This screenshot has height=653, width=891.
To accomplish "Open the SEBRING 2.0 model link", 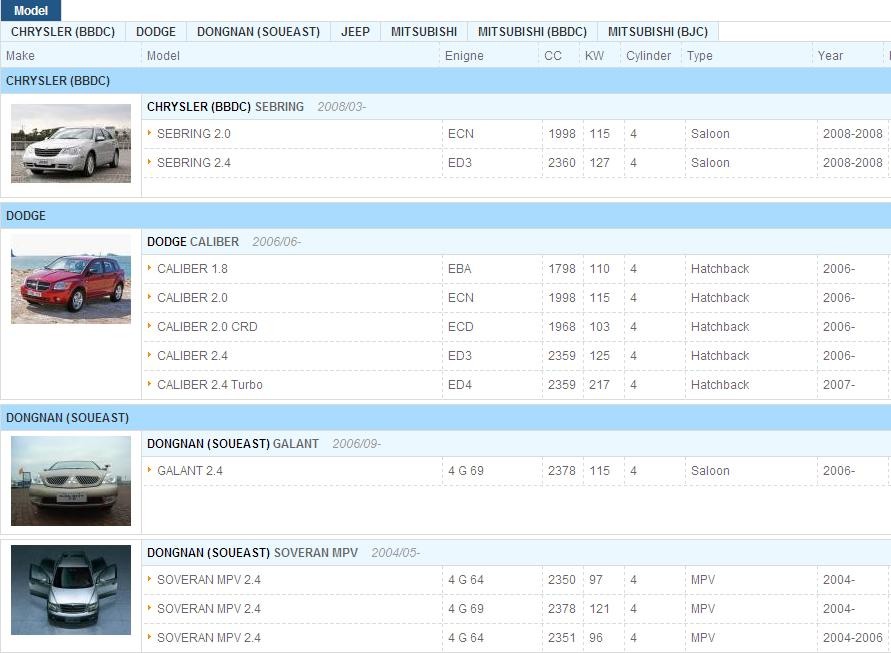I will (x=193, y=134).
